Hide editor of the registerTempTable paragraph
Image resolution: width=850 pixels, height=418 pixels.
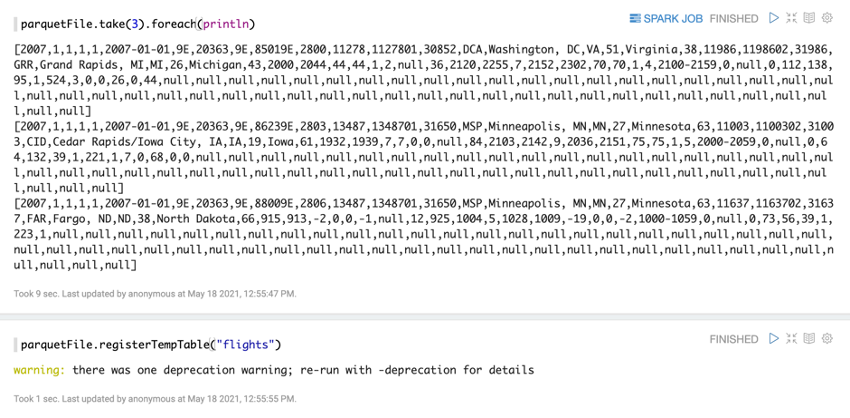tap(791, 339)
